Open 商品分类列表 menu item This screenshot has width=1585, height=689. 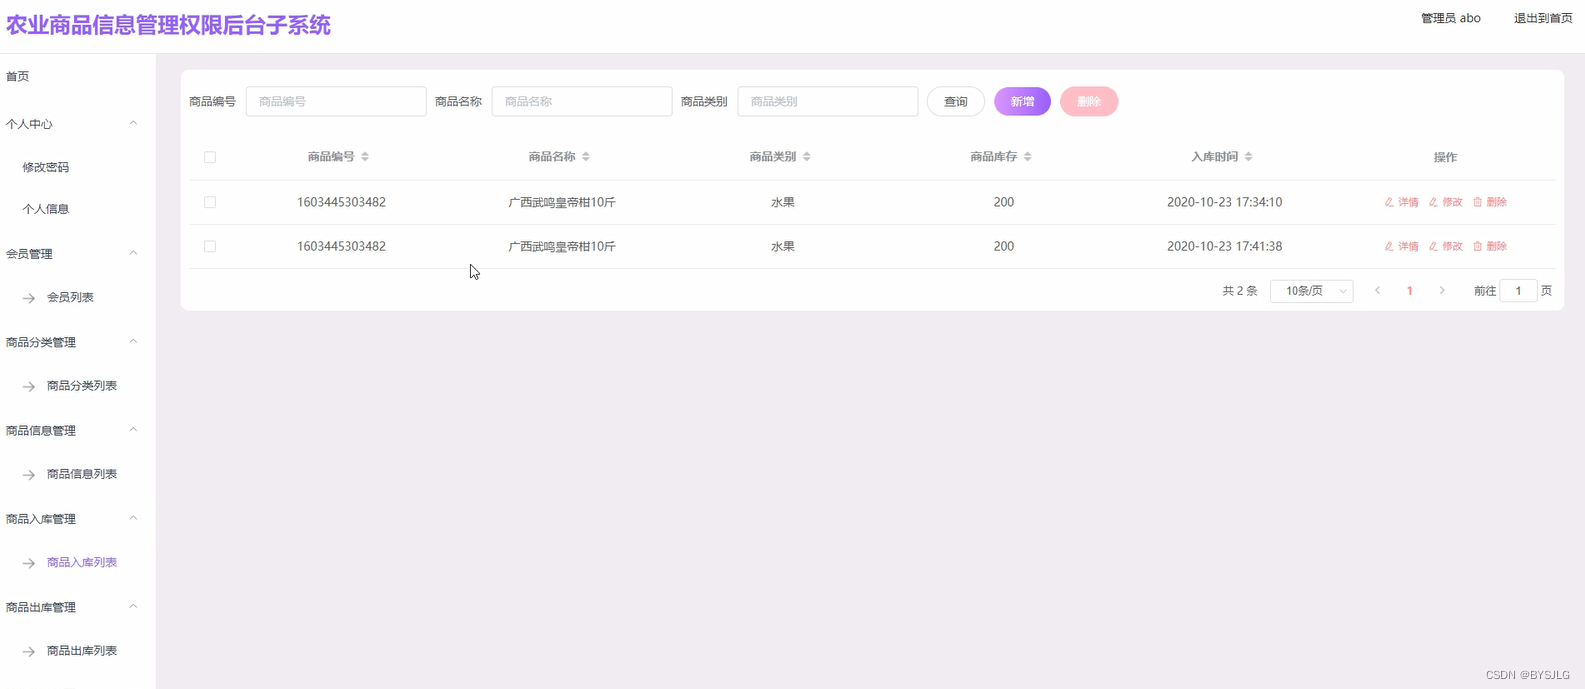[82, 386]
